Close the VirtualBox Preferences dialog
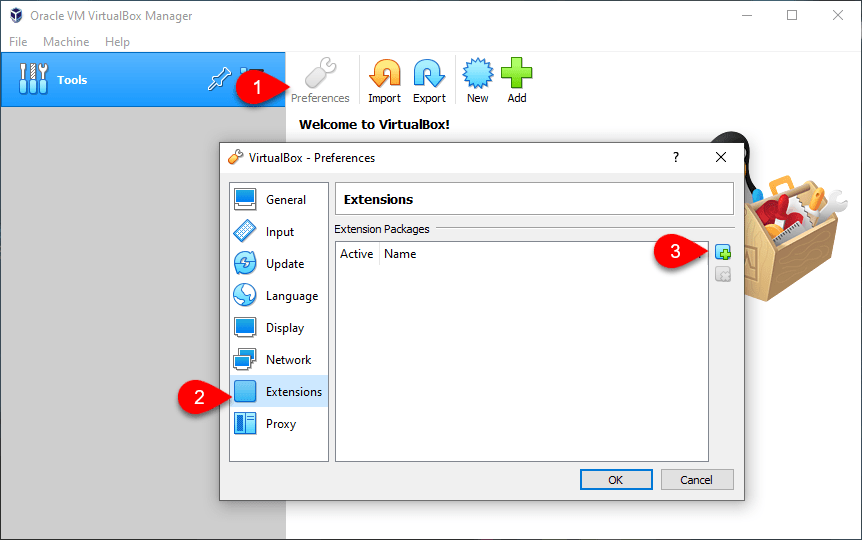862x540 pixels. 721,157
